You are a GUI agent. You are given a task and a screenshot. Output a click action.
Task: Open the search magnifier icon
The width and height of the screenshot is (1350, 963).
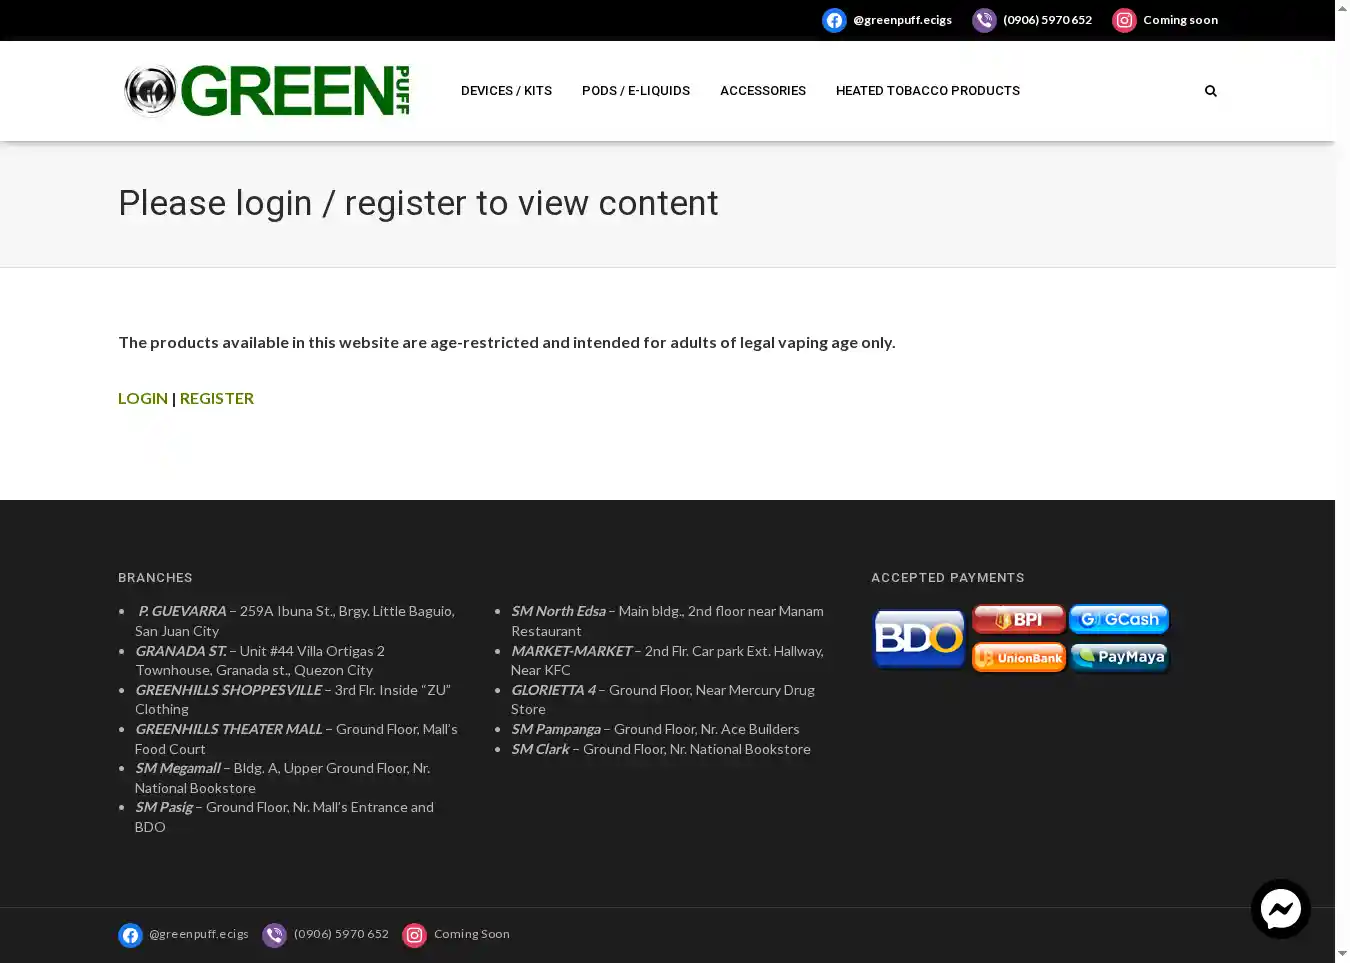click(x=1210, y=91)
